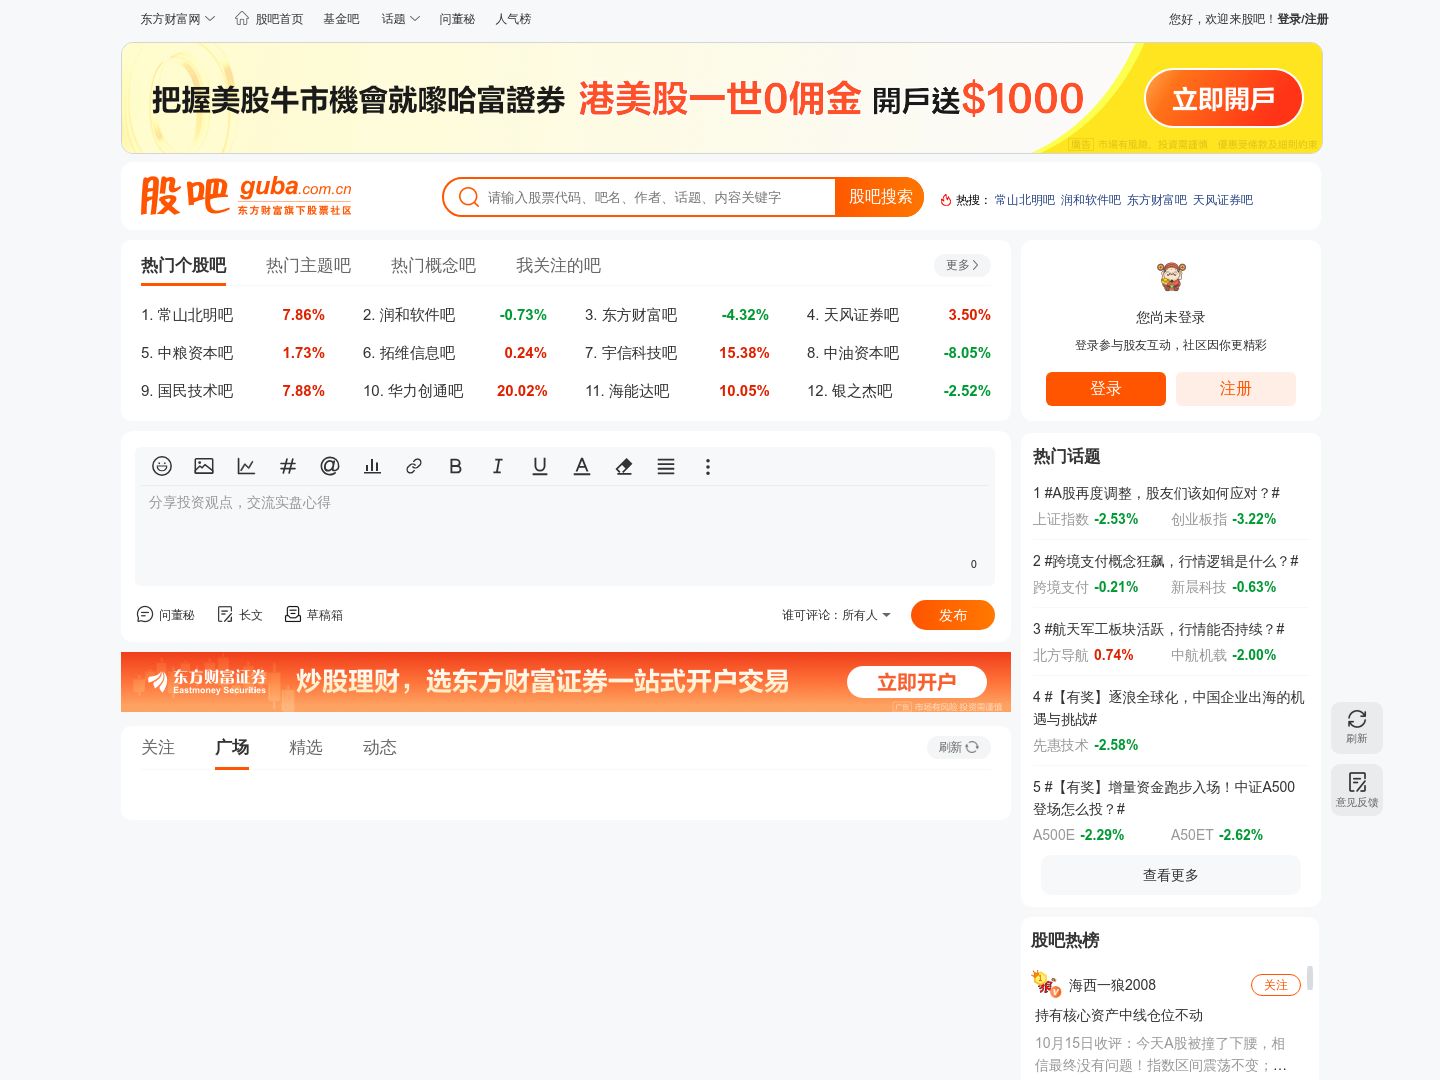Click the hot search flame icon

pos(946,200)
